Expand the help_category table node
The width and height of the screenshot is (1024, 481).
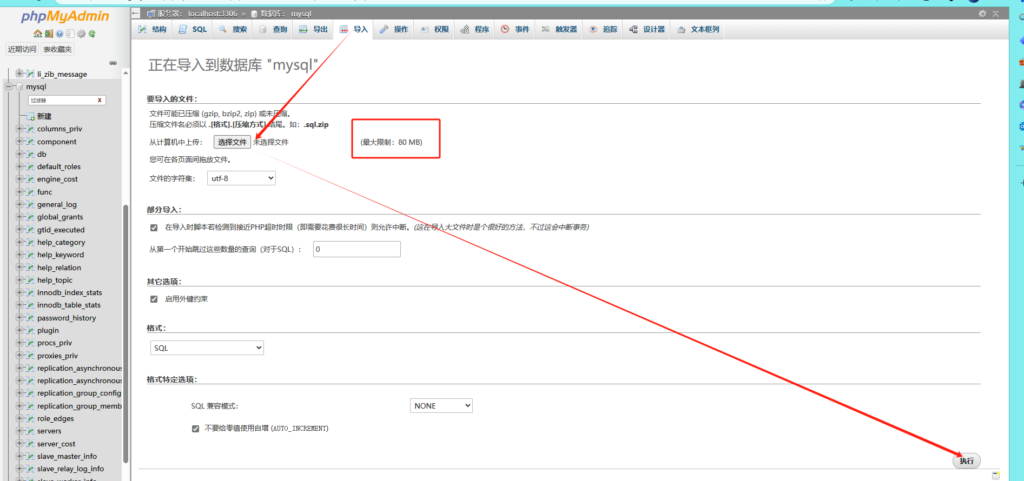(20, 242)
